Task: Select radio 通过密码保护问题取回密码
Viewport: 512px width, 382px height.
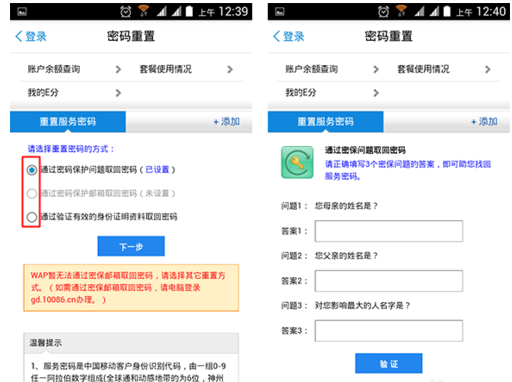Action: pyautogui.click(x=32, y=170)
